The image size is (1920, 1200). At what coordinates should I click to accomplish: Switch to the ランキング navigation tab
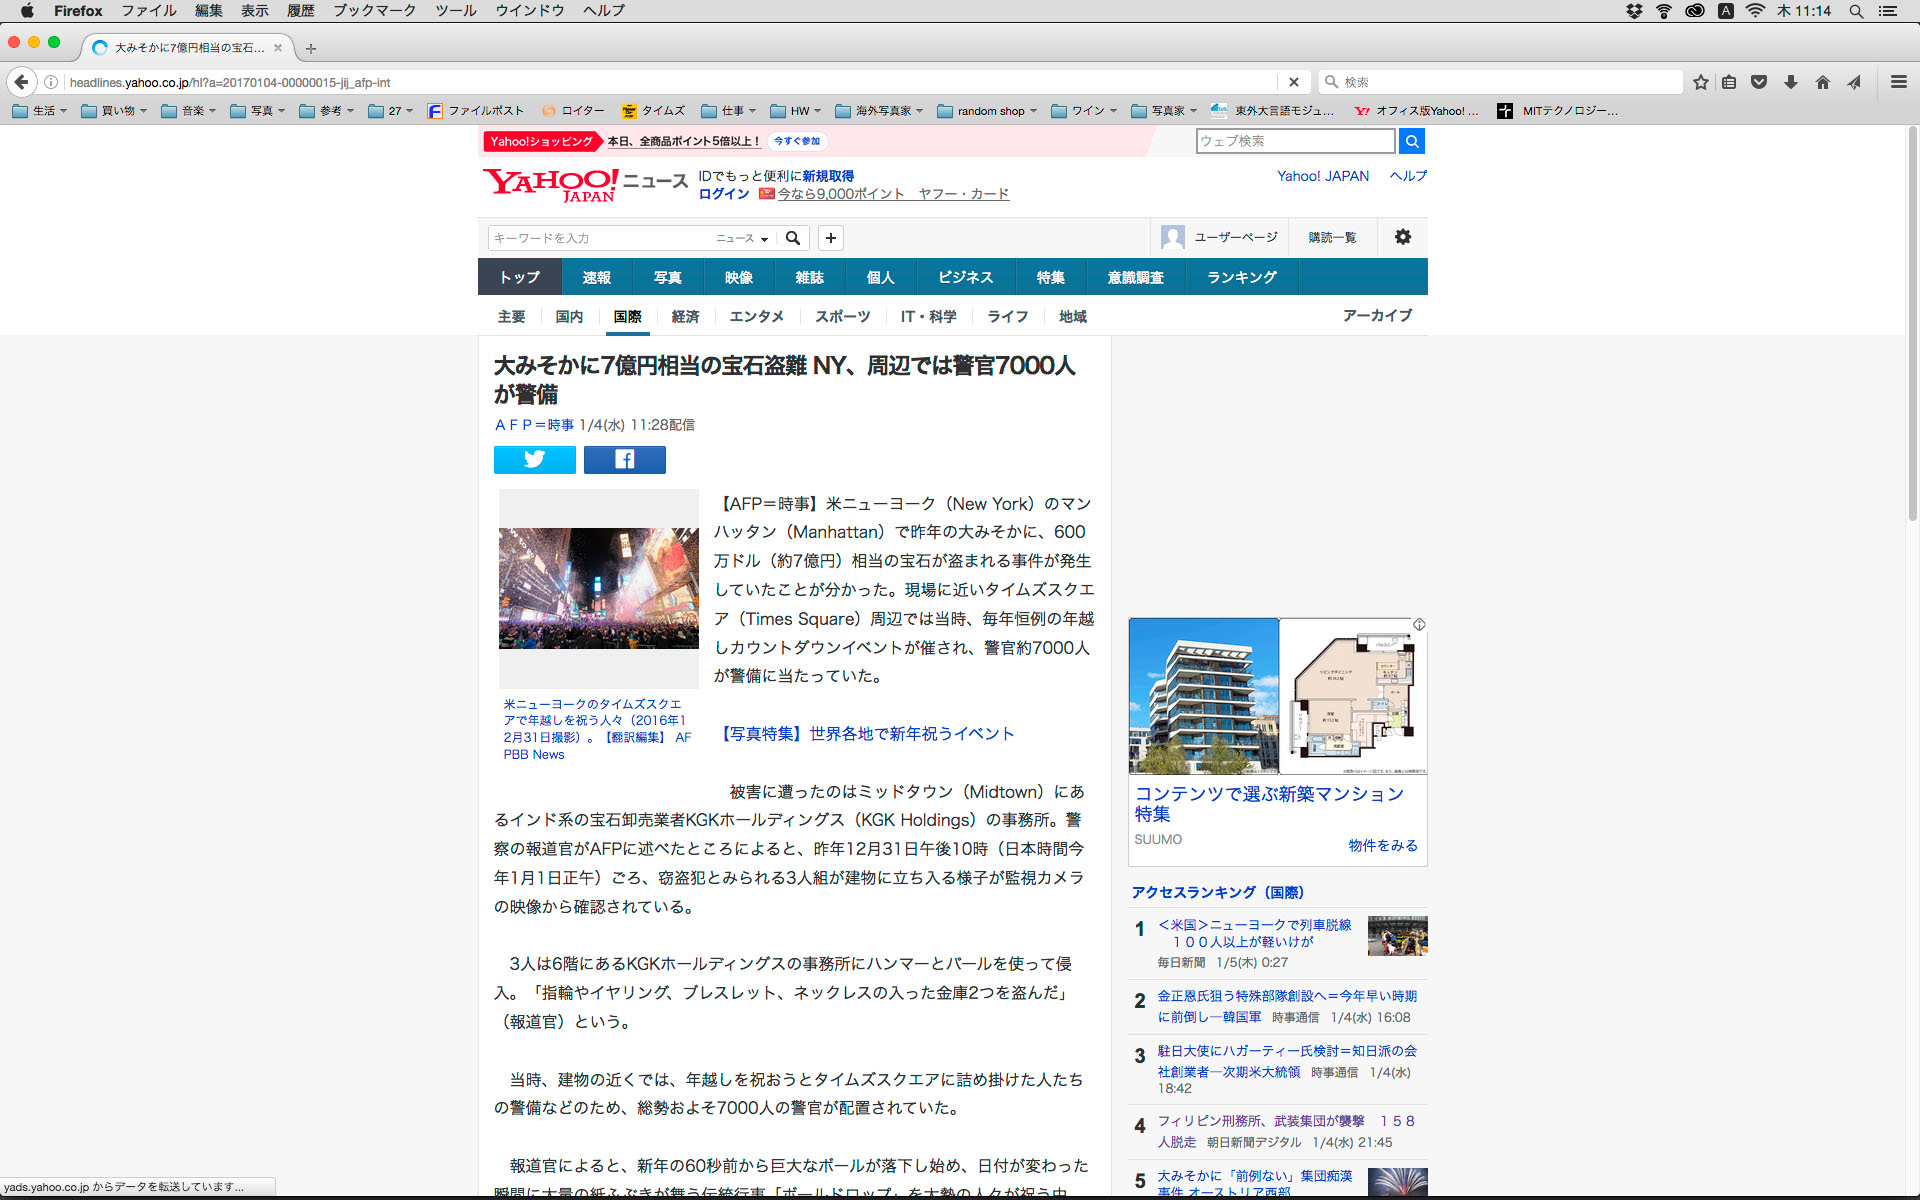1241,277
